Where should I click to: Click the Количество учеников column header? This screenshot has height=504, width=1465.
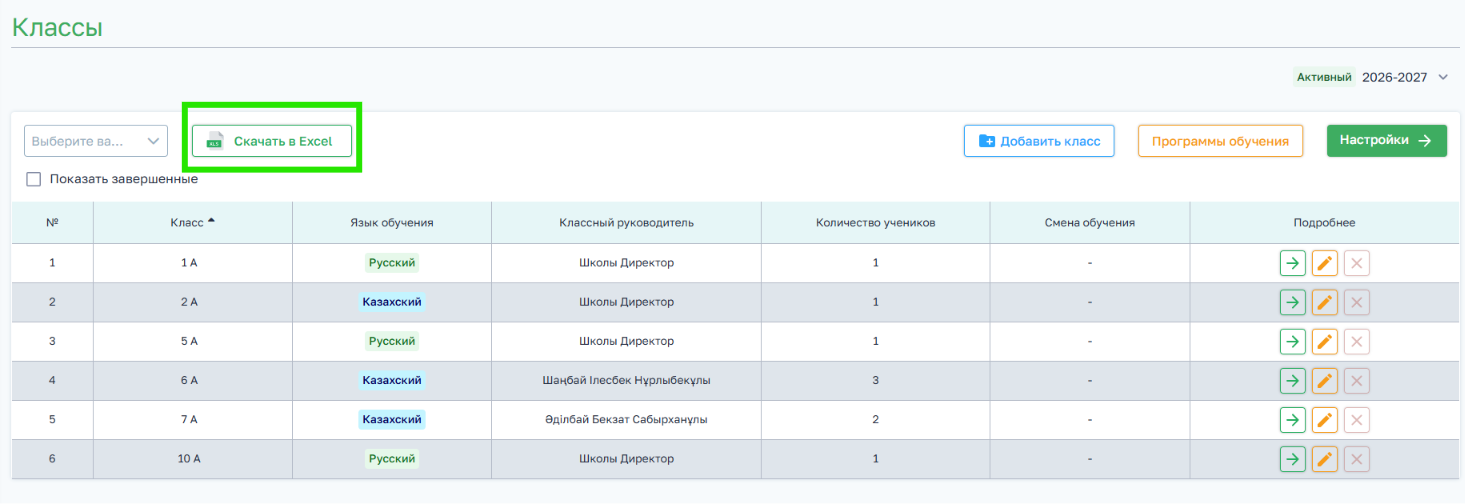point(876,222)
